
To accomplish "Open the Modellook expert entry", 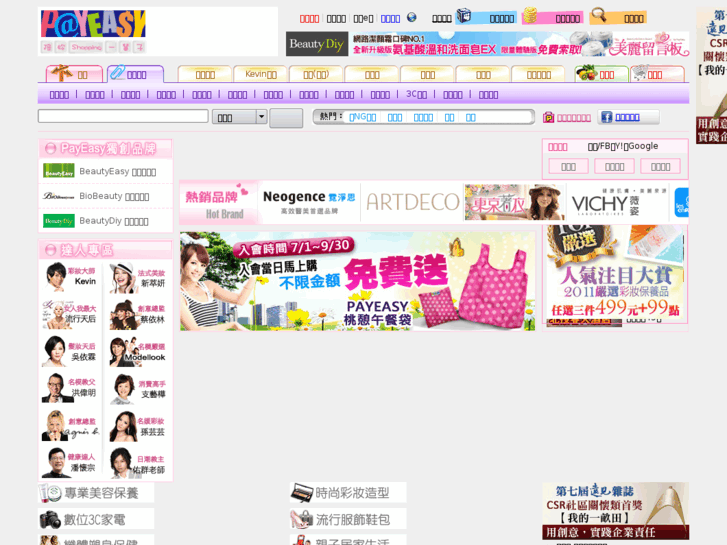I will pyautogui.click(x=138, y=351).
